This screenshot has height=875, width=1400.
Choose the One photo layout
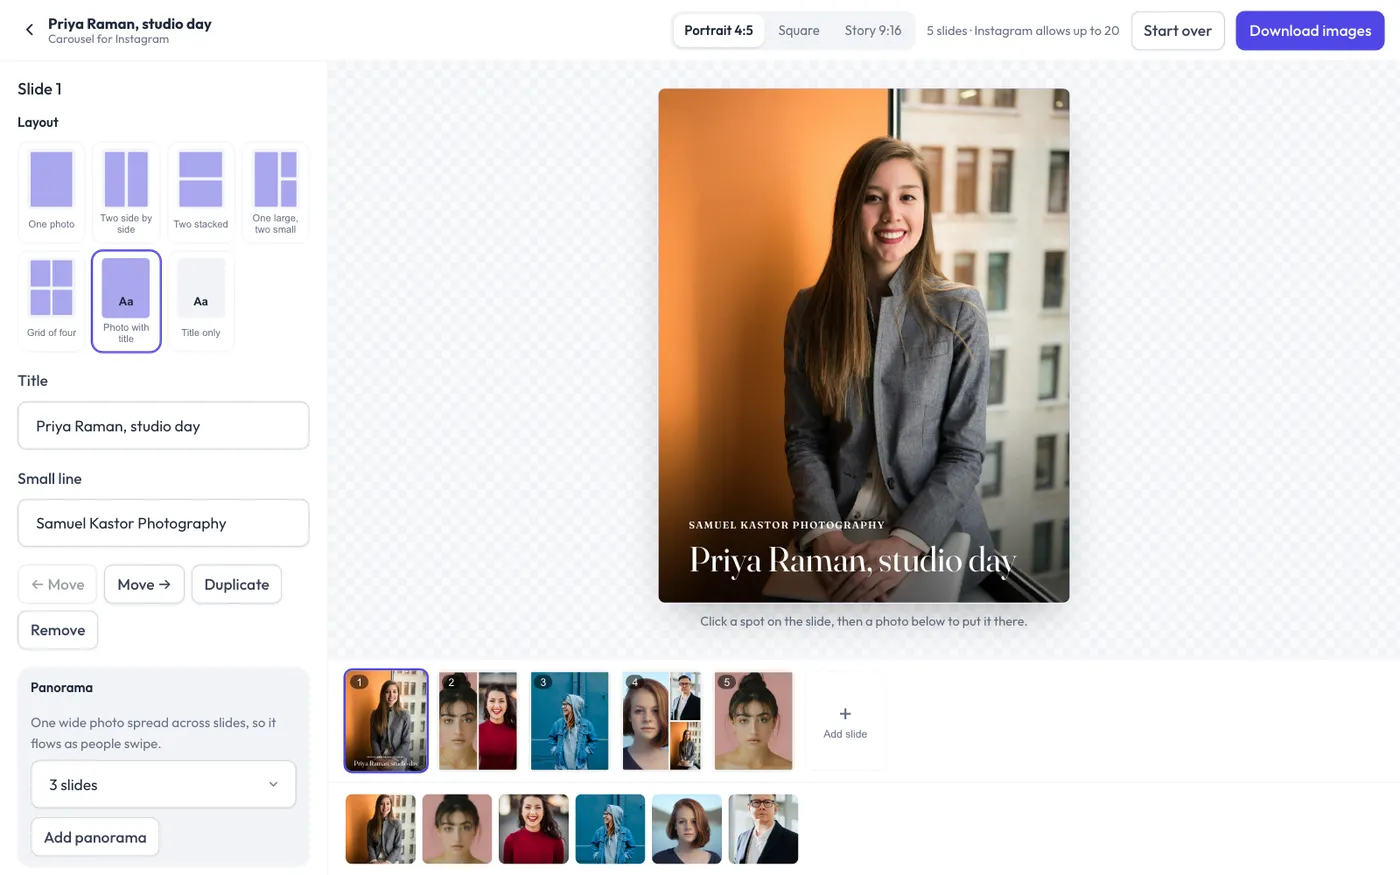51,192
